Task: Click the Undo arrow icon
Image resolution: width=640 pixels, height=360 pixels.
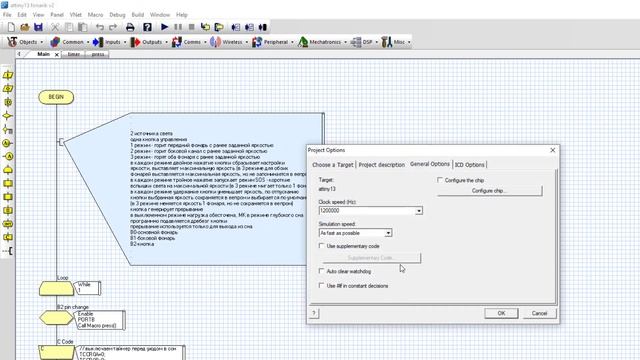Action: pyautogui.click(x=100, y=27)
